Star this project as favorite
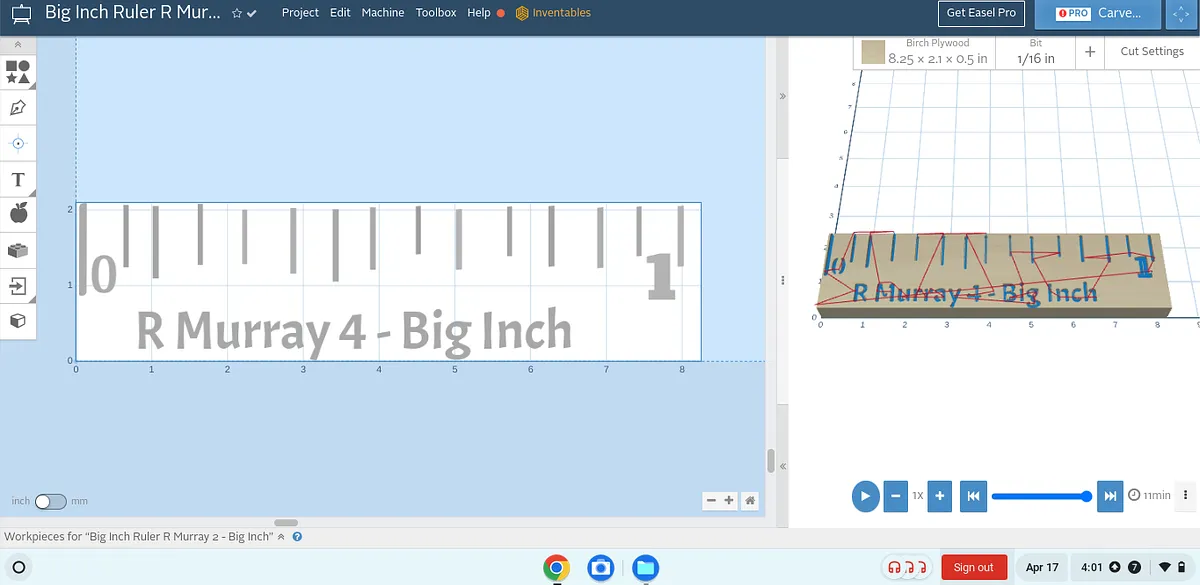The width and height of the screenshot is (1200, 585). coord(236,13)
